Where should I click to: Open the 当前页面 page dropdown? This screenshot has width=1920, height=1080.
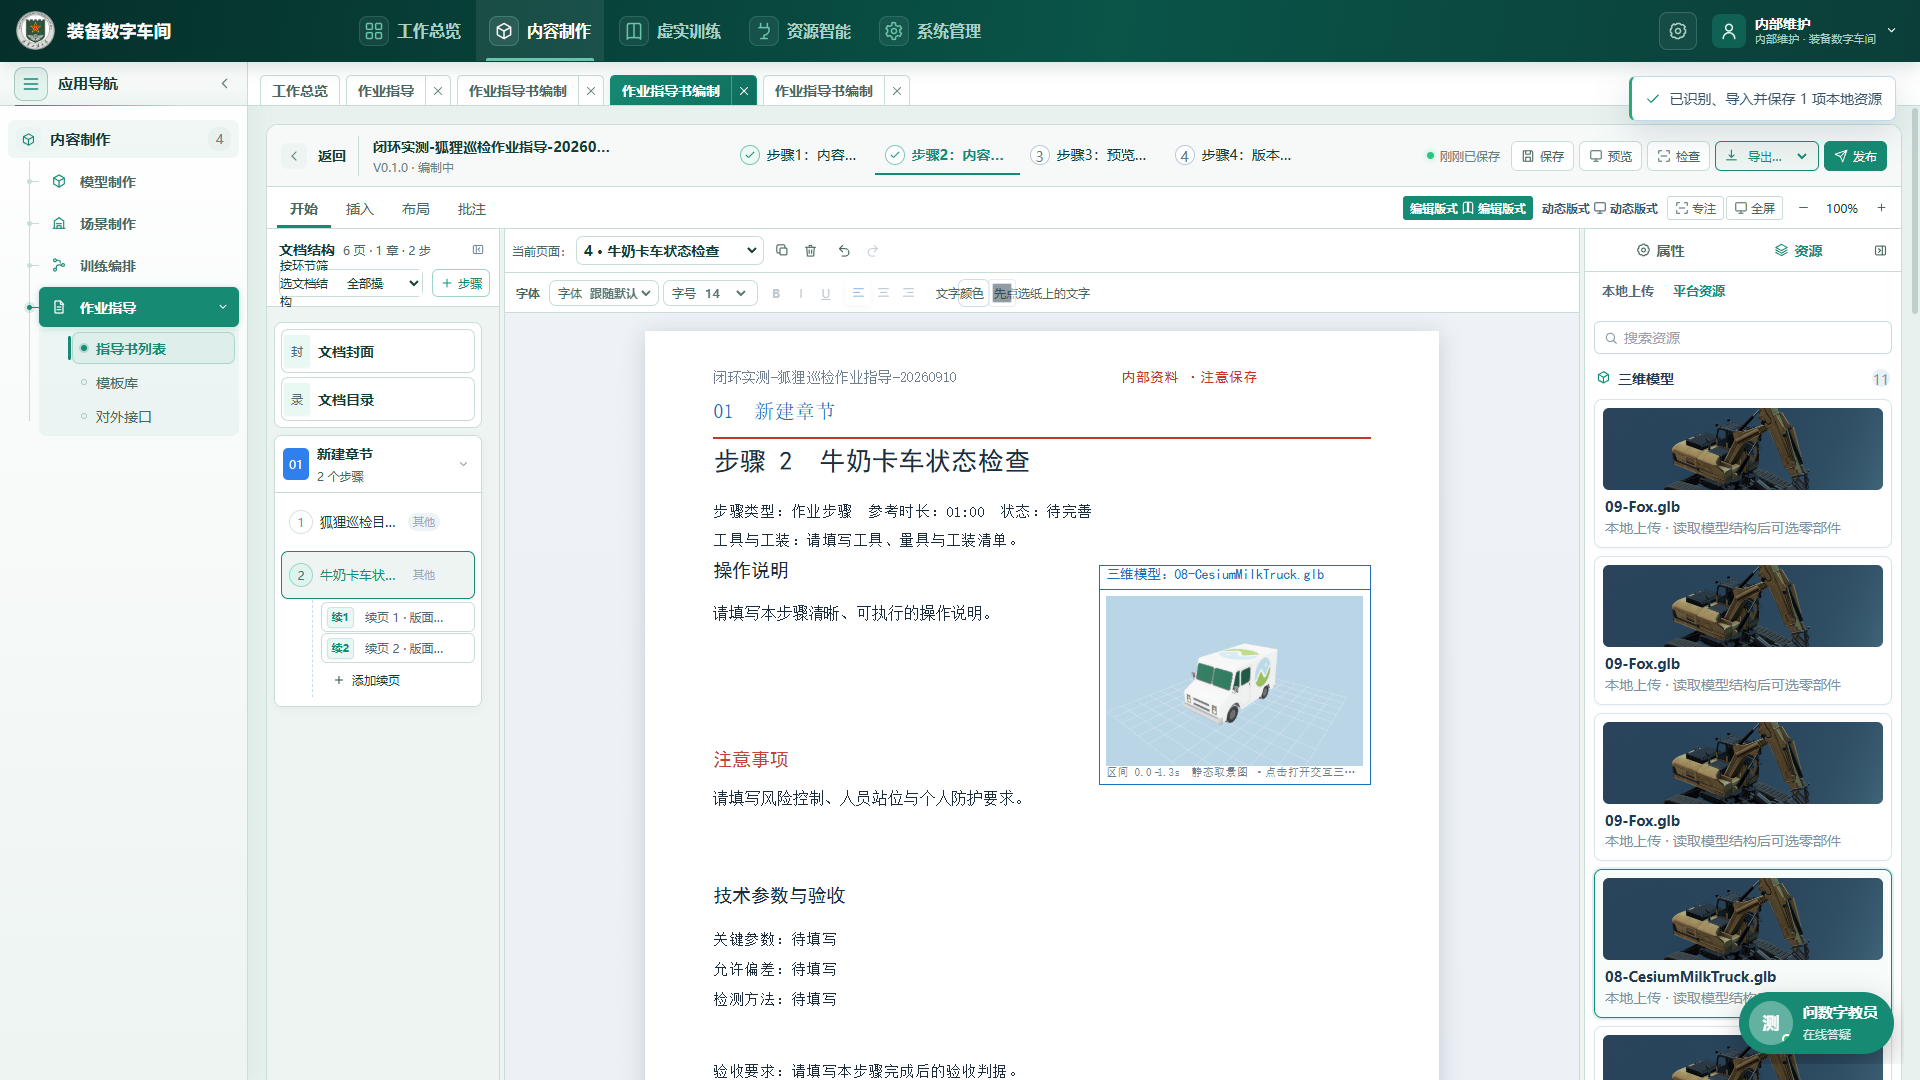[x=670, y=251]
